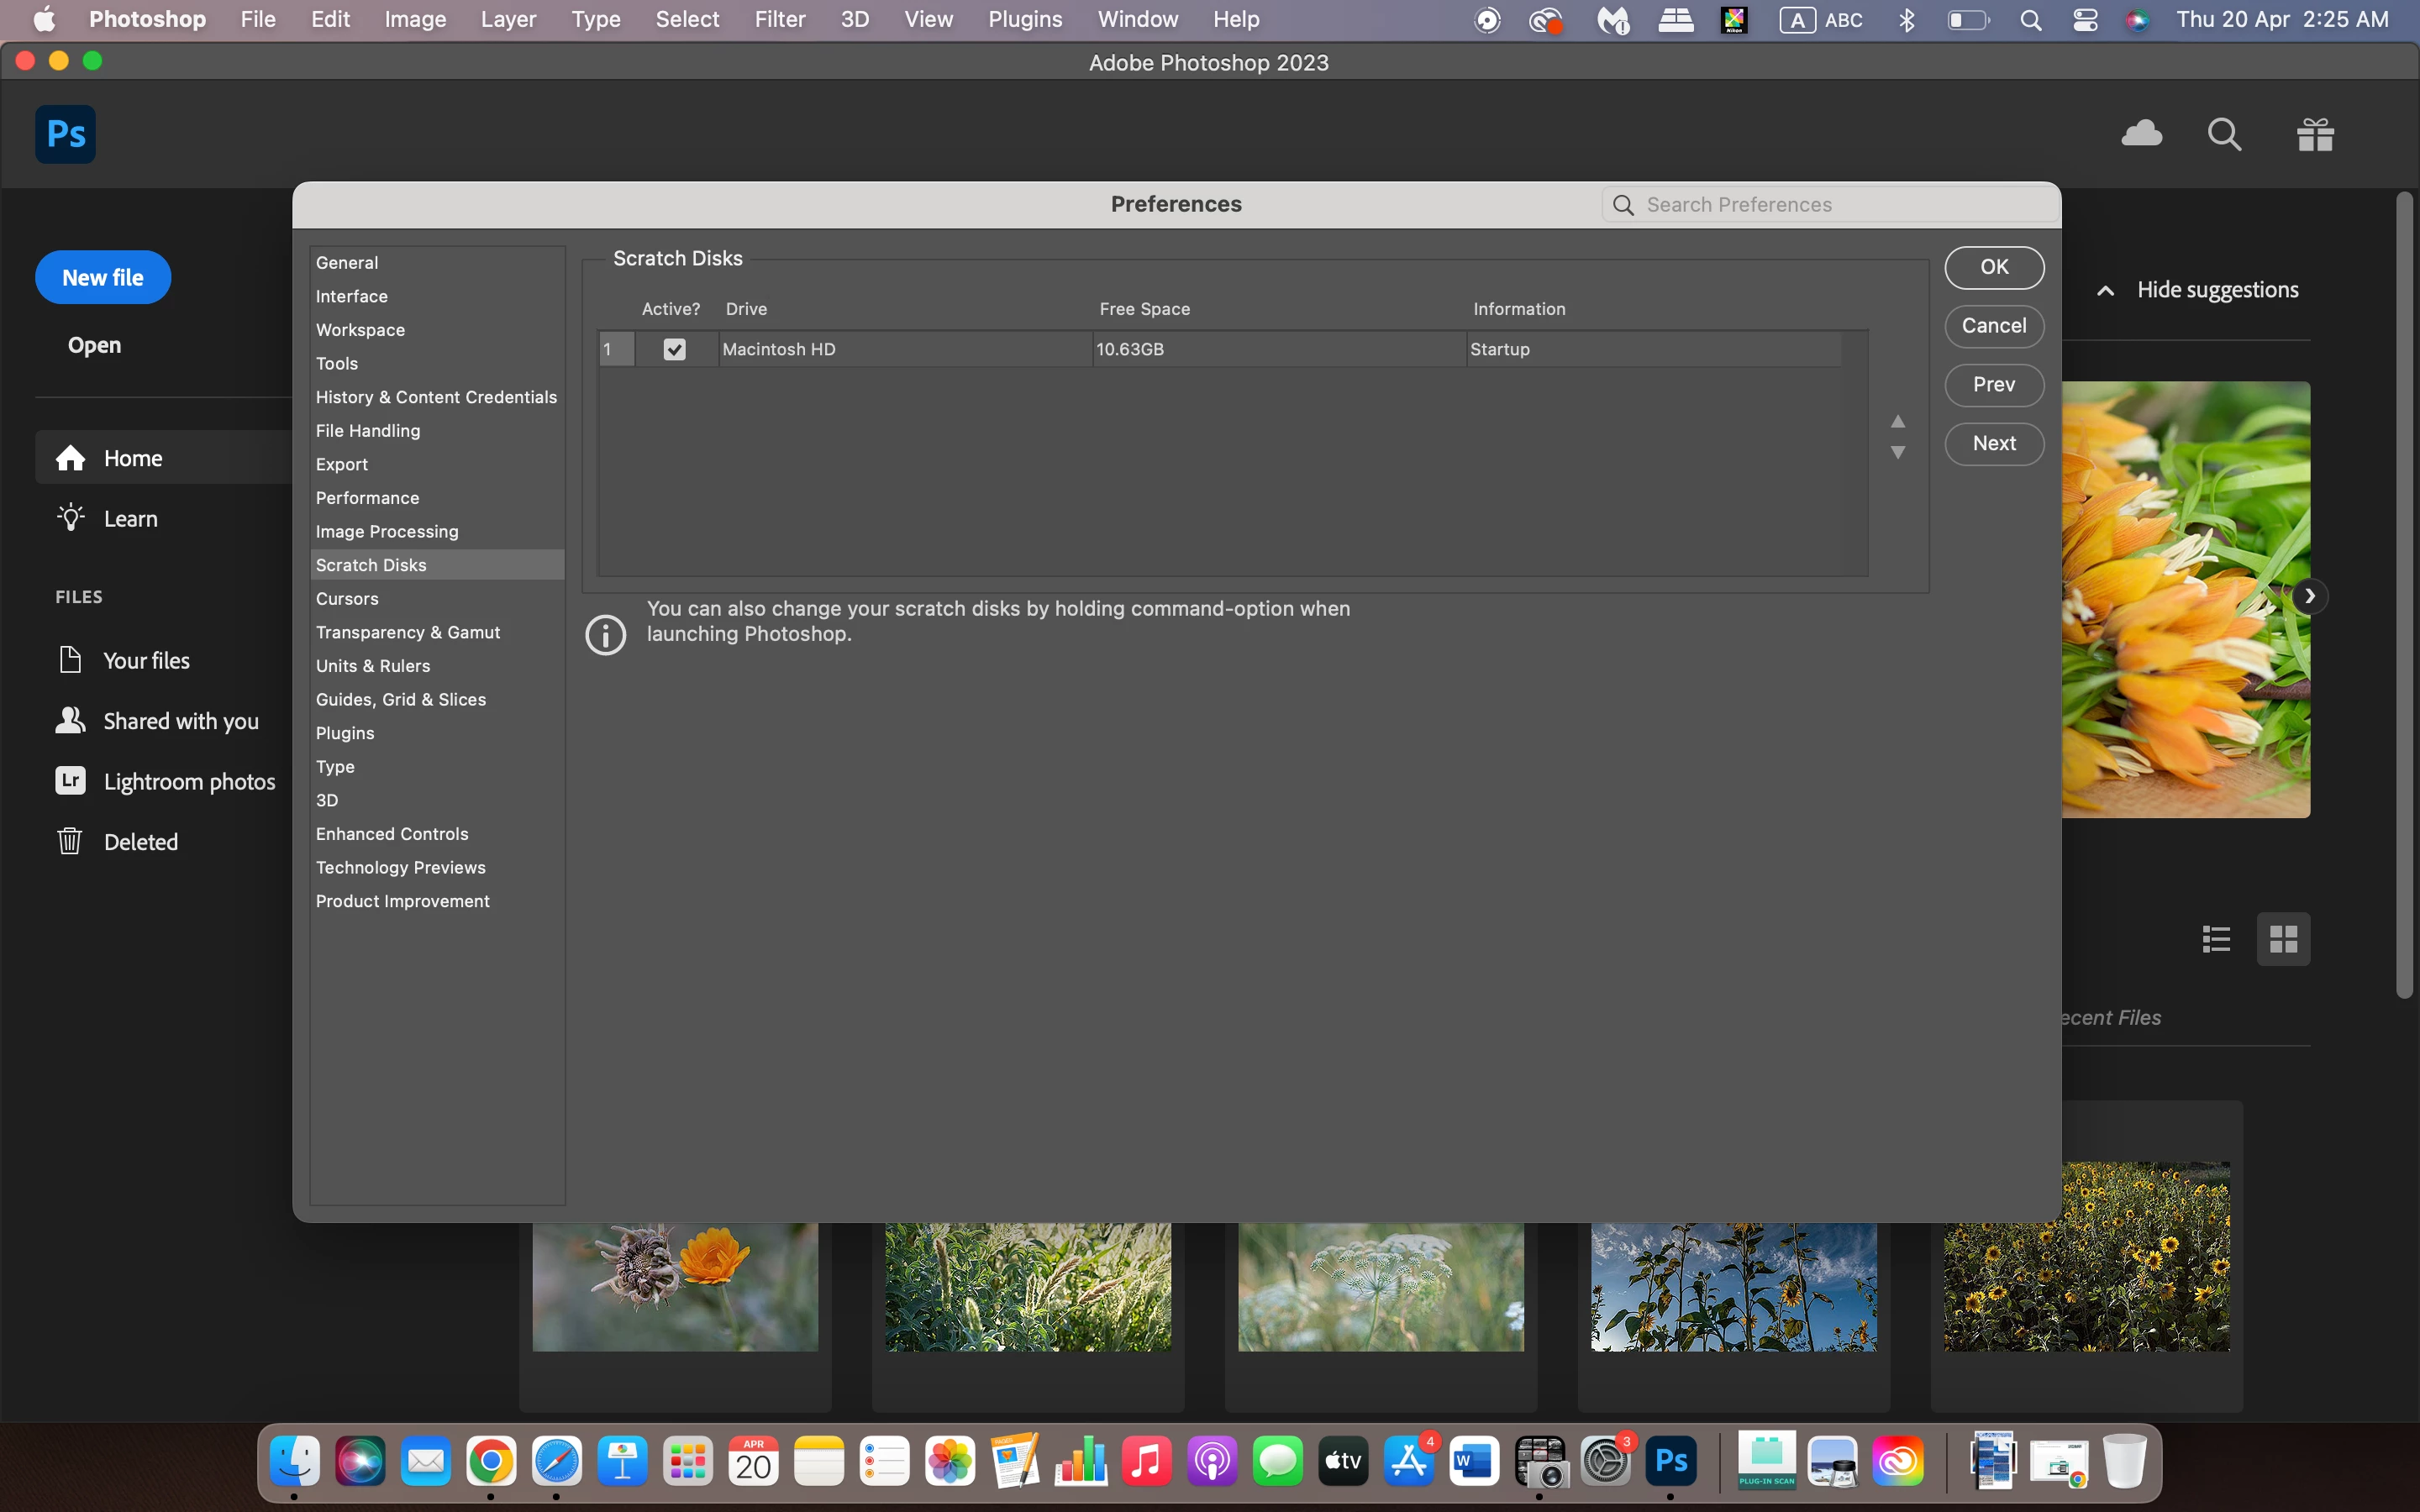Uncheck Macintosh HD active scratch disk checkbox
This screenshot has width=2420, height=1512.
pos(674,349)
